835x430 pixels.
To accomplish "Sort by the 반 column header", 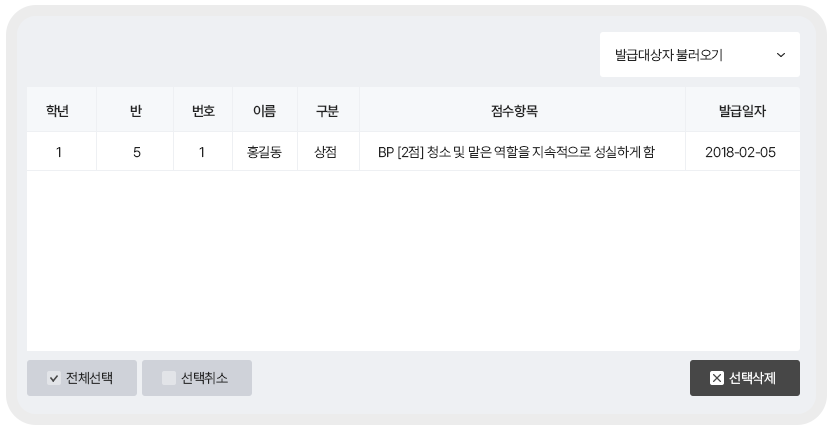I will point(135,110).
